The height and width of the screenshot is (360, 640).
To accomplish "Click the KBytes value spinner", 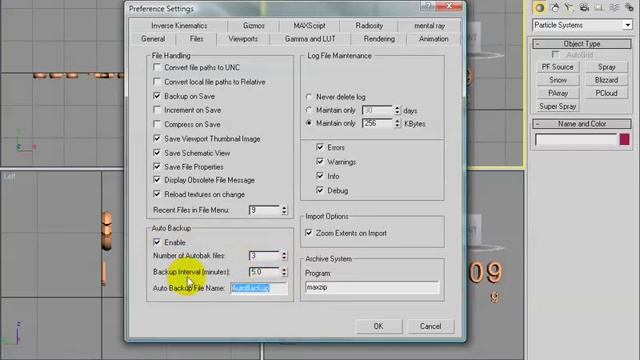I will tap(398, 123).
